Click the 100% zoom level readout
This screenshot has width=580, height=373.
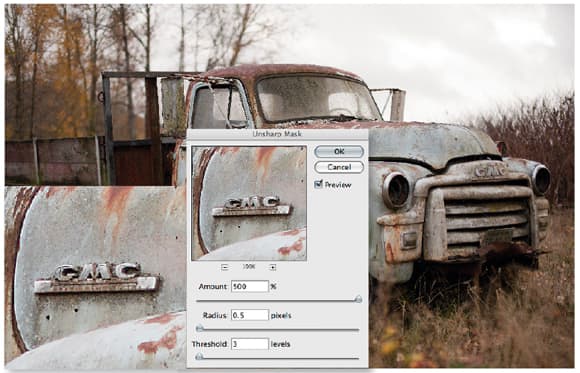(x=249, y=267)
